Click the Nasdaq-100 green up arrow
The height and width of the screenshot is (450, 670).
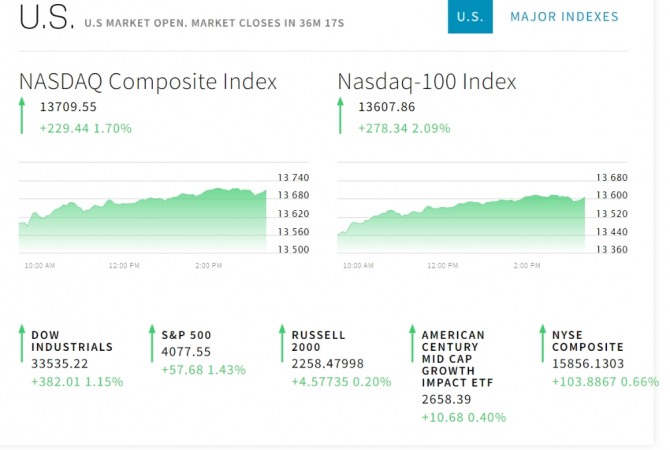click(x=341, y=116)
